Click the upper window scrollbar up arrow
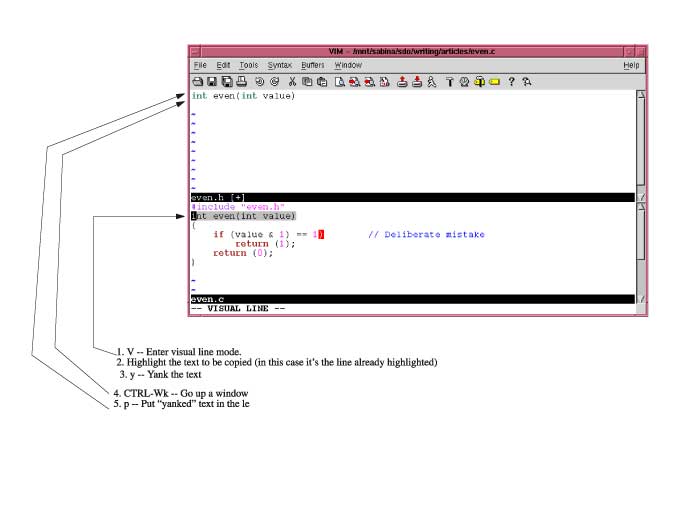The width and height of the screenshot is (679, 525). pos(641,96)
